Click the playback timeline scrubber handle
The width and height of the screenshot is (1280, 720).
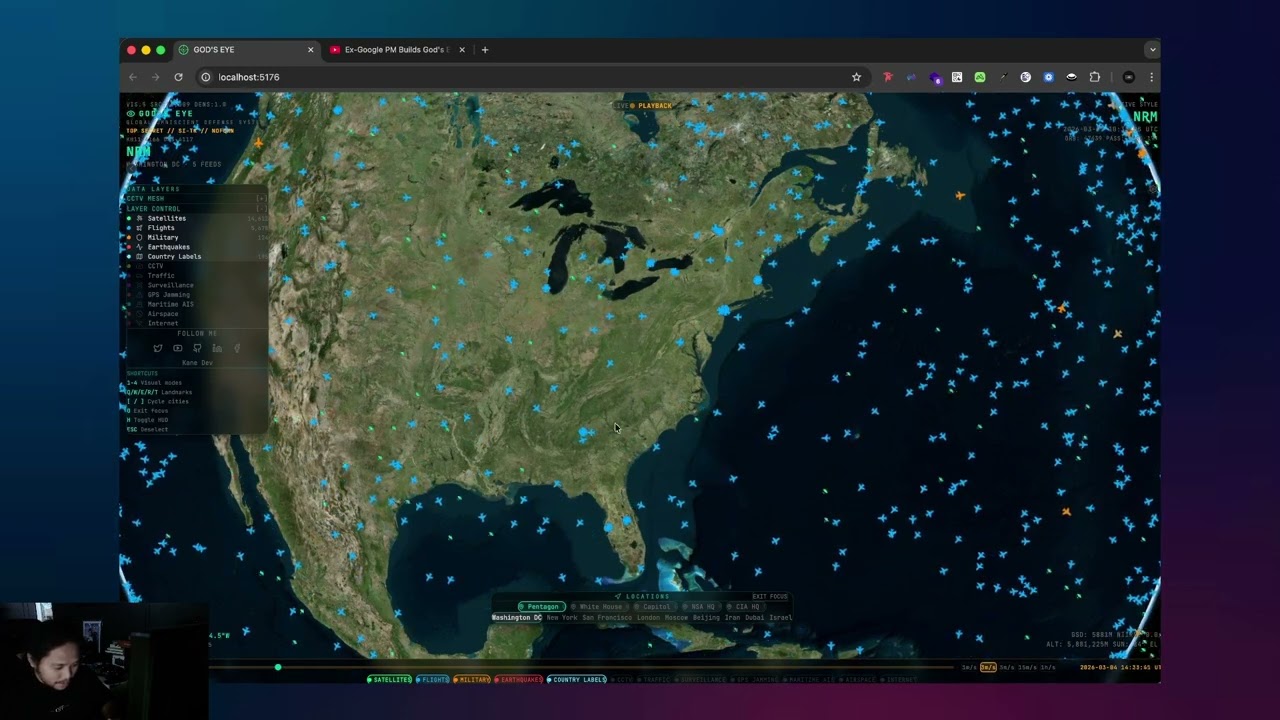[x=278, y=667]
